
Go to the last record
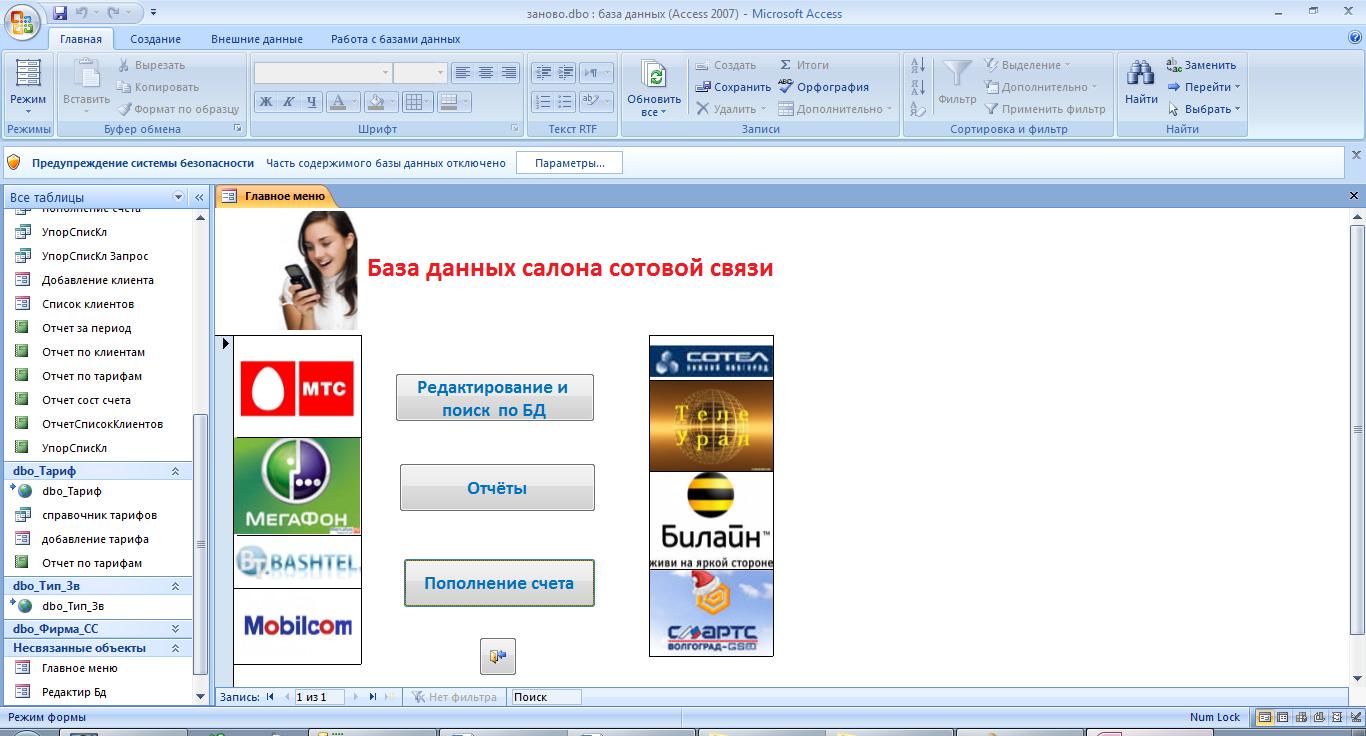point(372,697)
